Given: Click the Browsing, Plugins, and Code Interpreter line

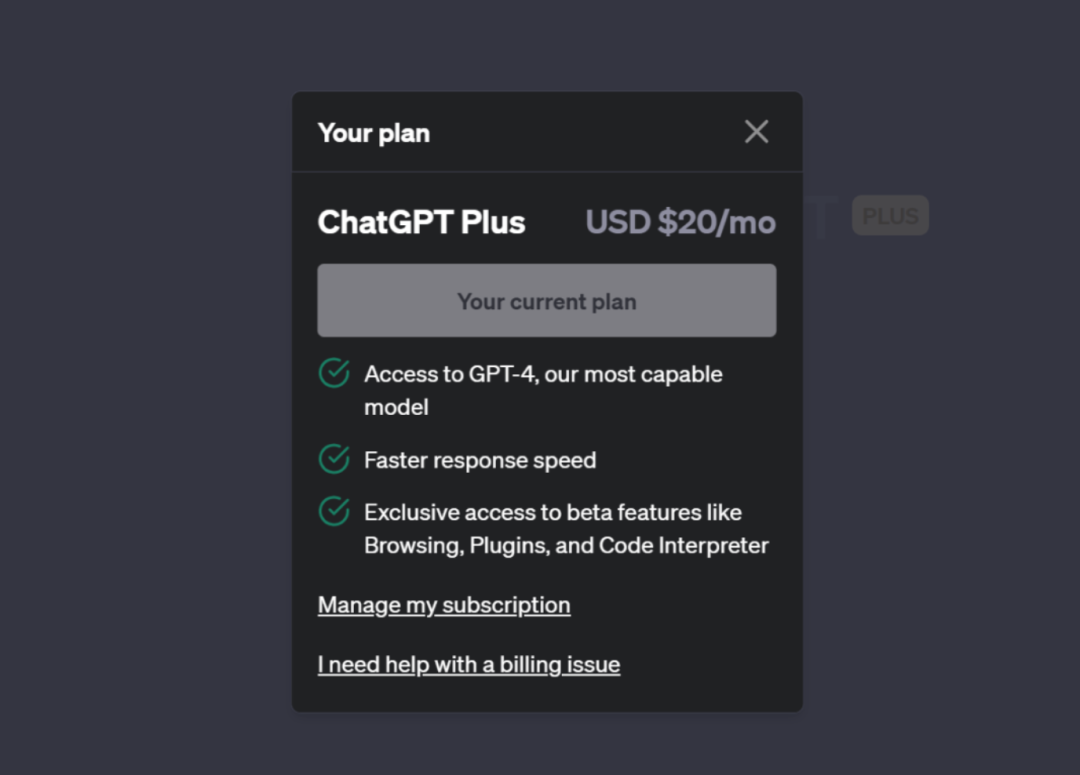Looking at the screenshot, I should (566, 546).
